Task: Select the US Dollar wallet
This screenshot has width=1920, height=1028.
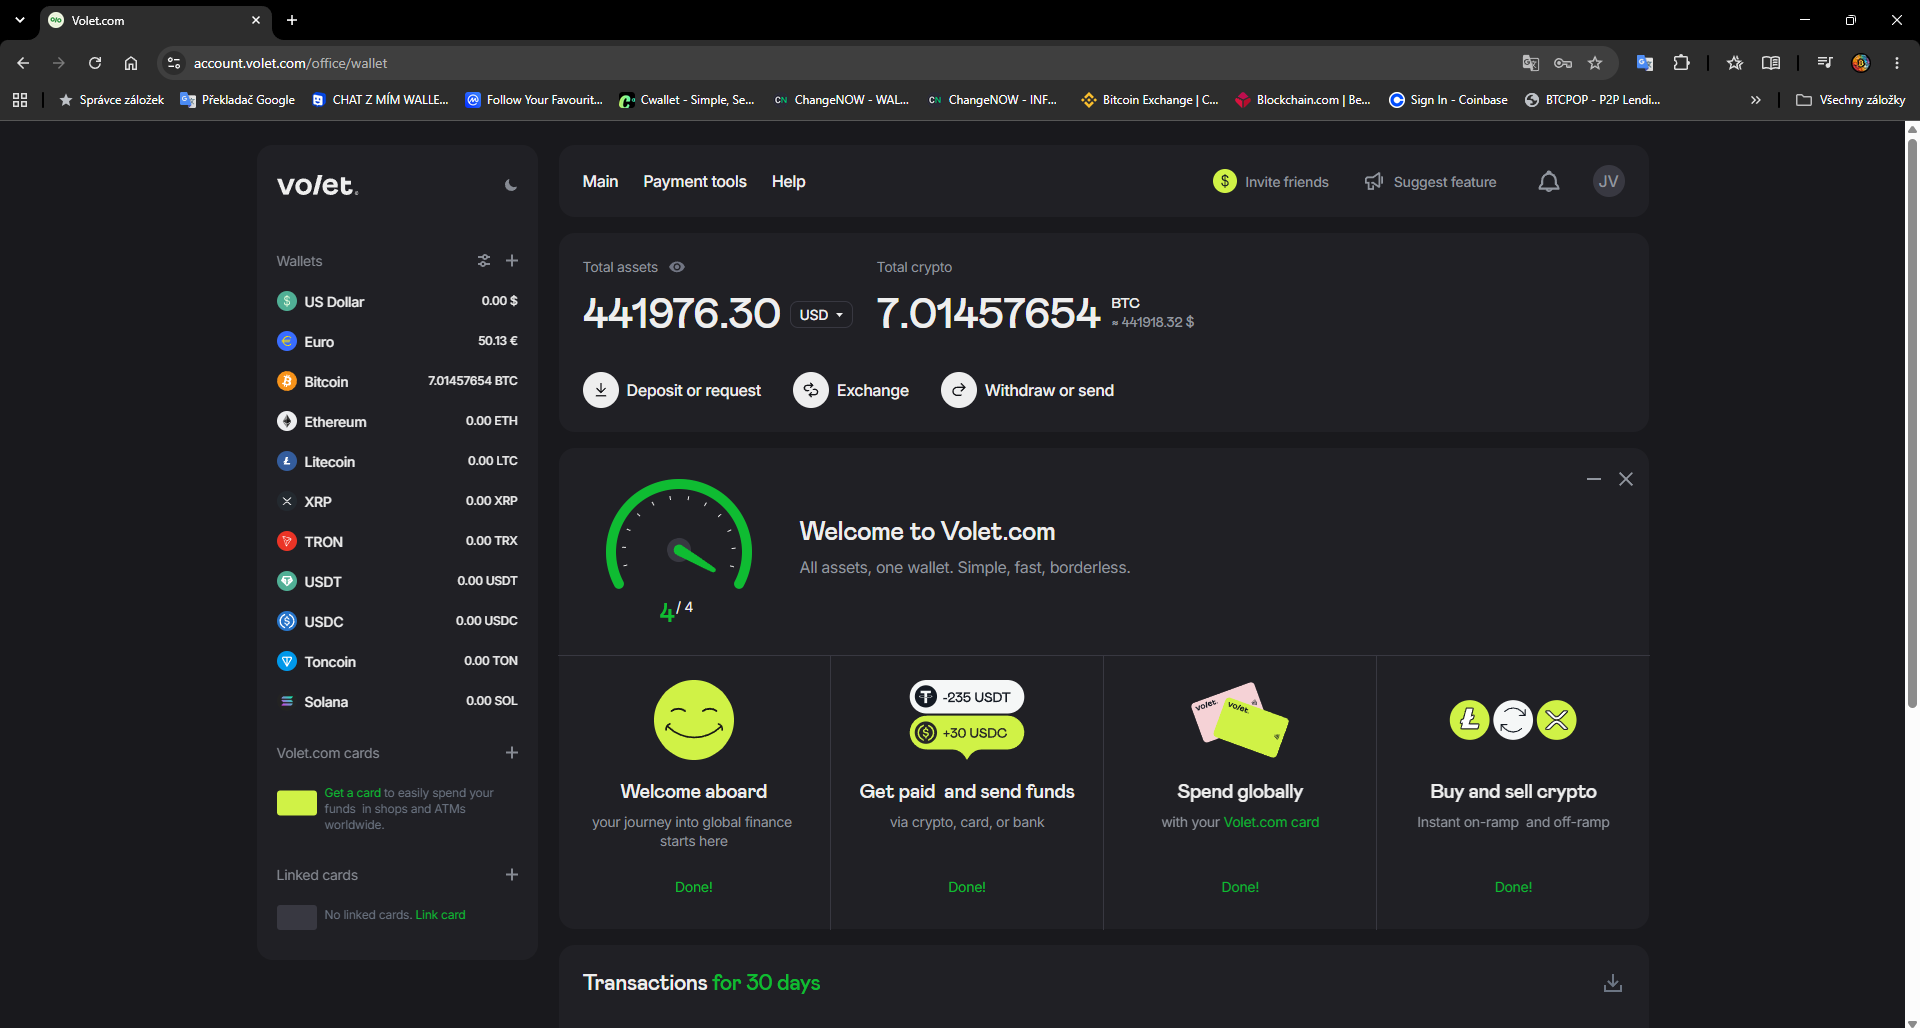Action: (x=397, y=301)
